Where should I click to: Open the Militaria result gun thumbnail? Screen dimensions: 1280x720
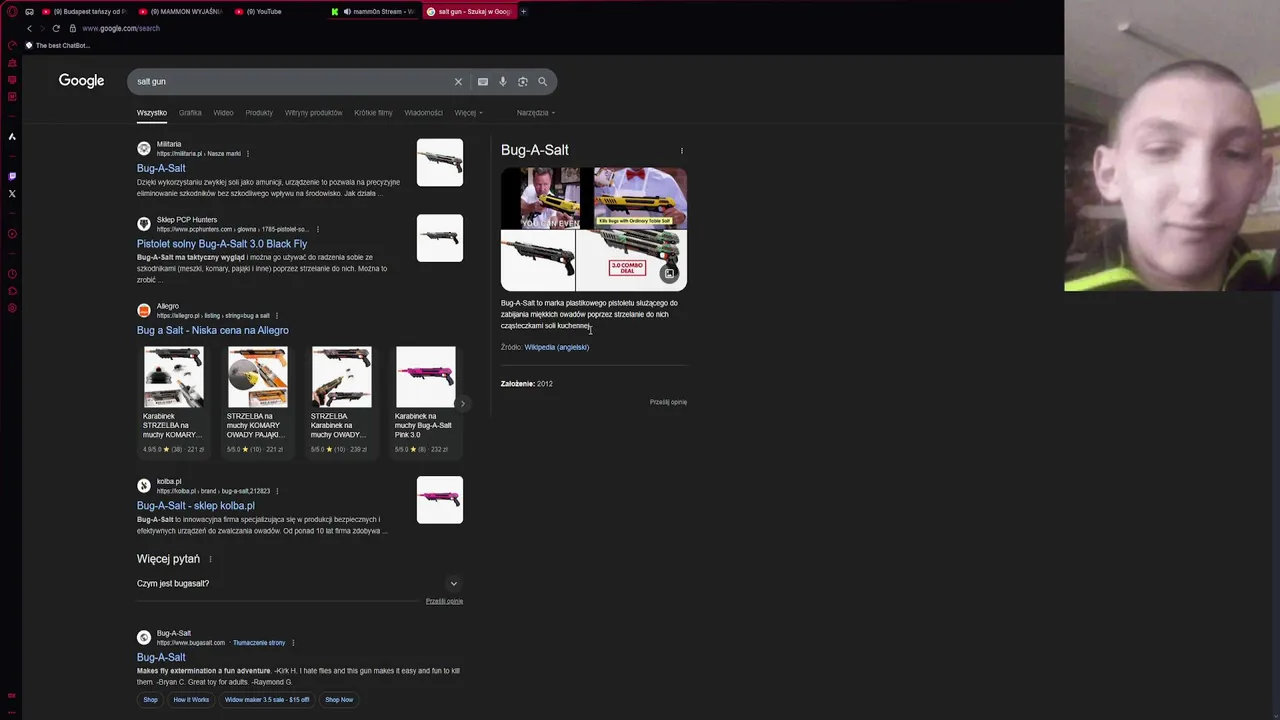click(x=440, y=162)
